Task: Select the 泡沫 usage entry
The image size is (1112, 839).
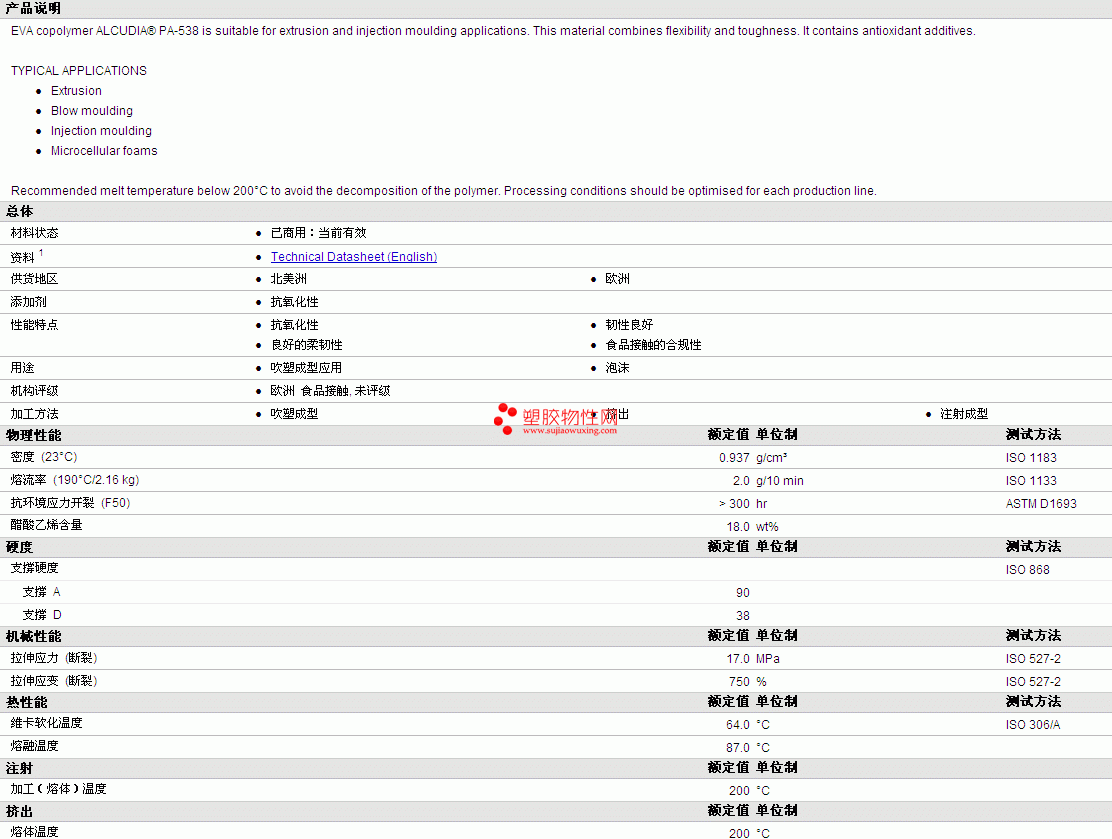Action: [x=617, y=367]
